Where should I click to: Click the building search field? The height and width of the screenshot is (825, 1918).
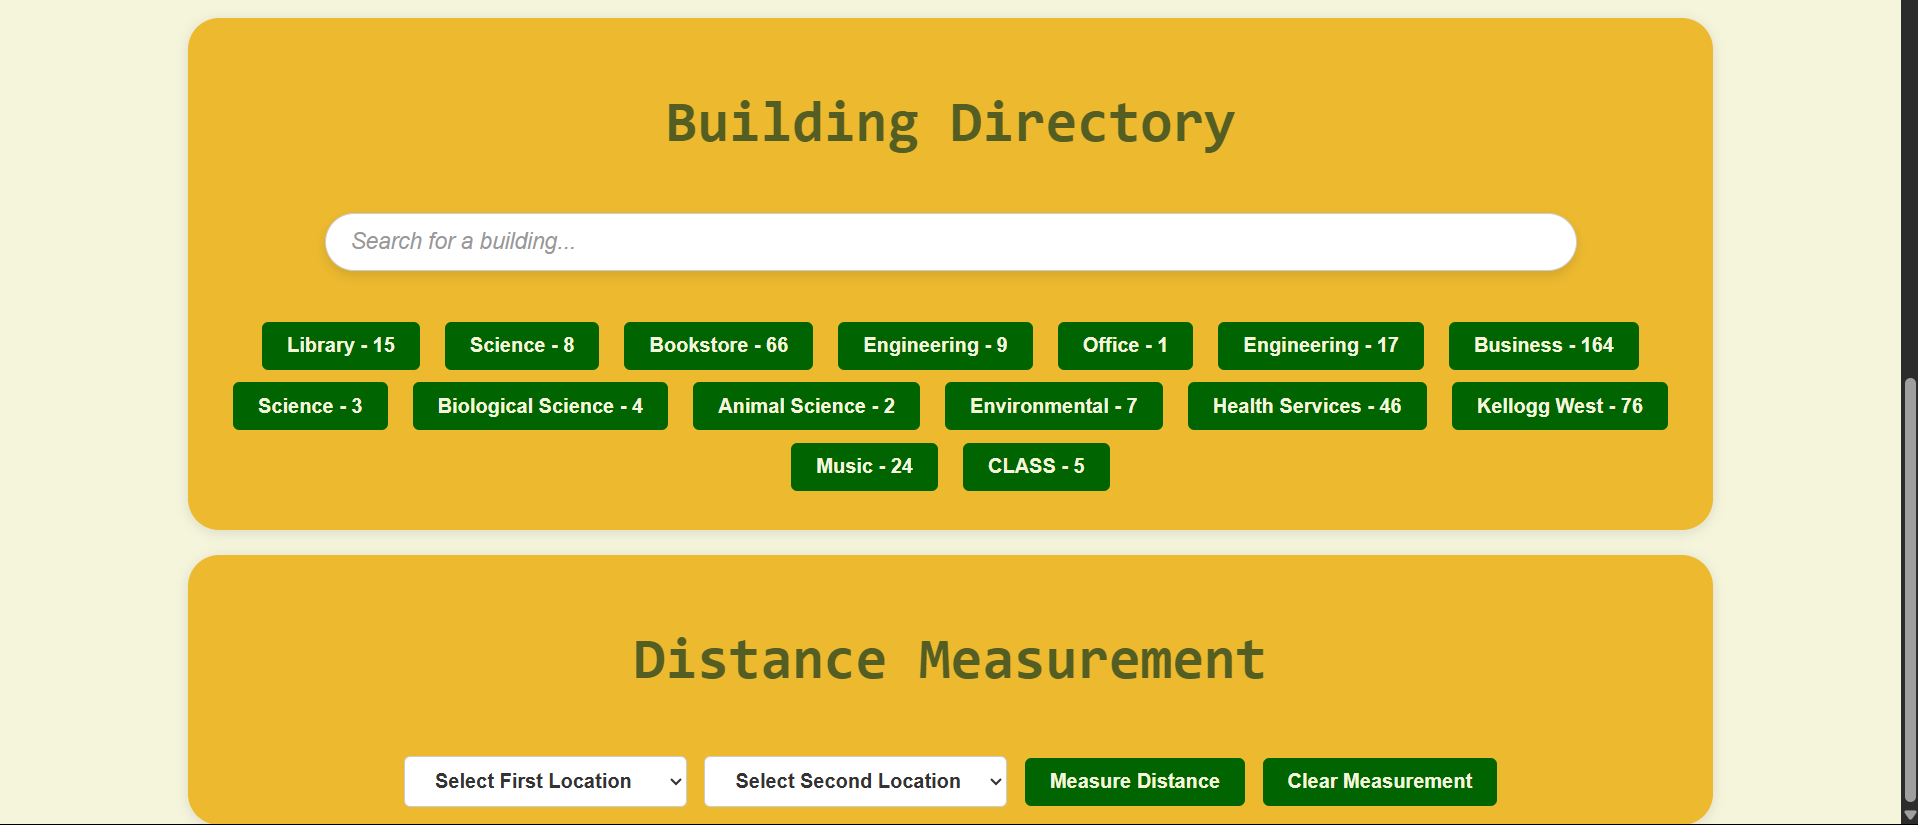950,242
